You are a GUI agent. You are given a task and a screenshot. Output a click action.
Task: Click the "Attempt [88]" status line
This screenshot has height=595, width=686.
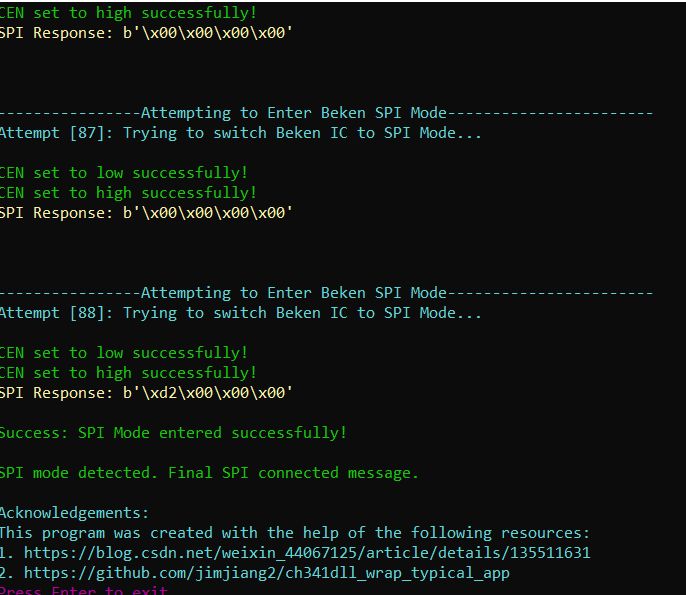[x=240, y=313]
